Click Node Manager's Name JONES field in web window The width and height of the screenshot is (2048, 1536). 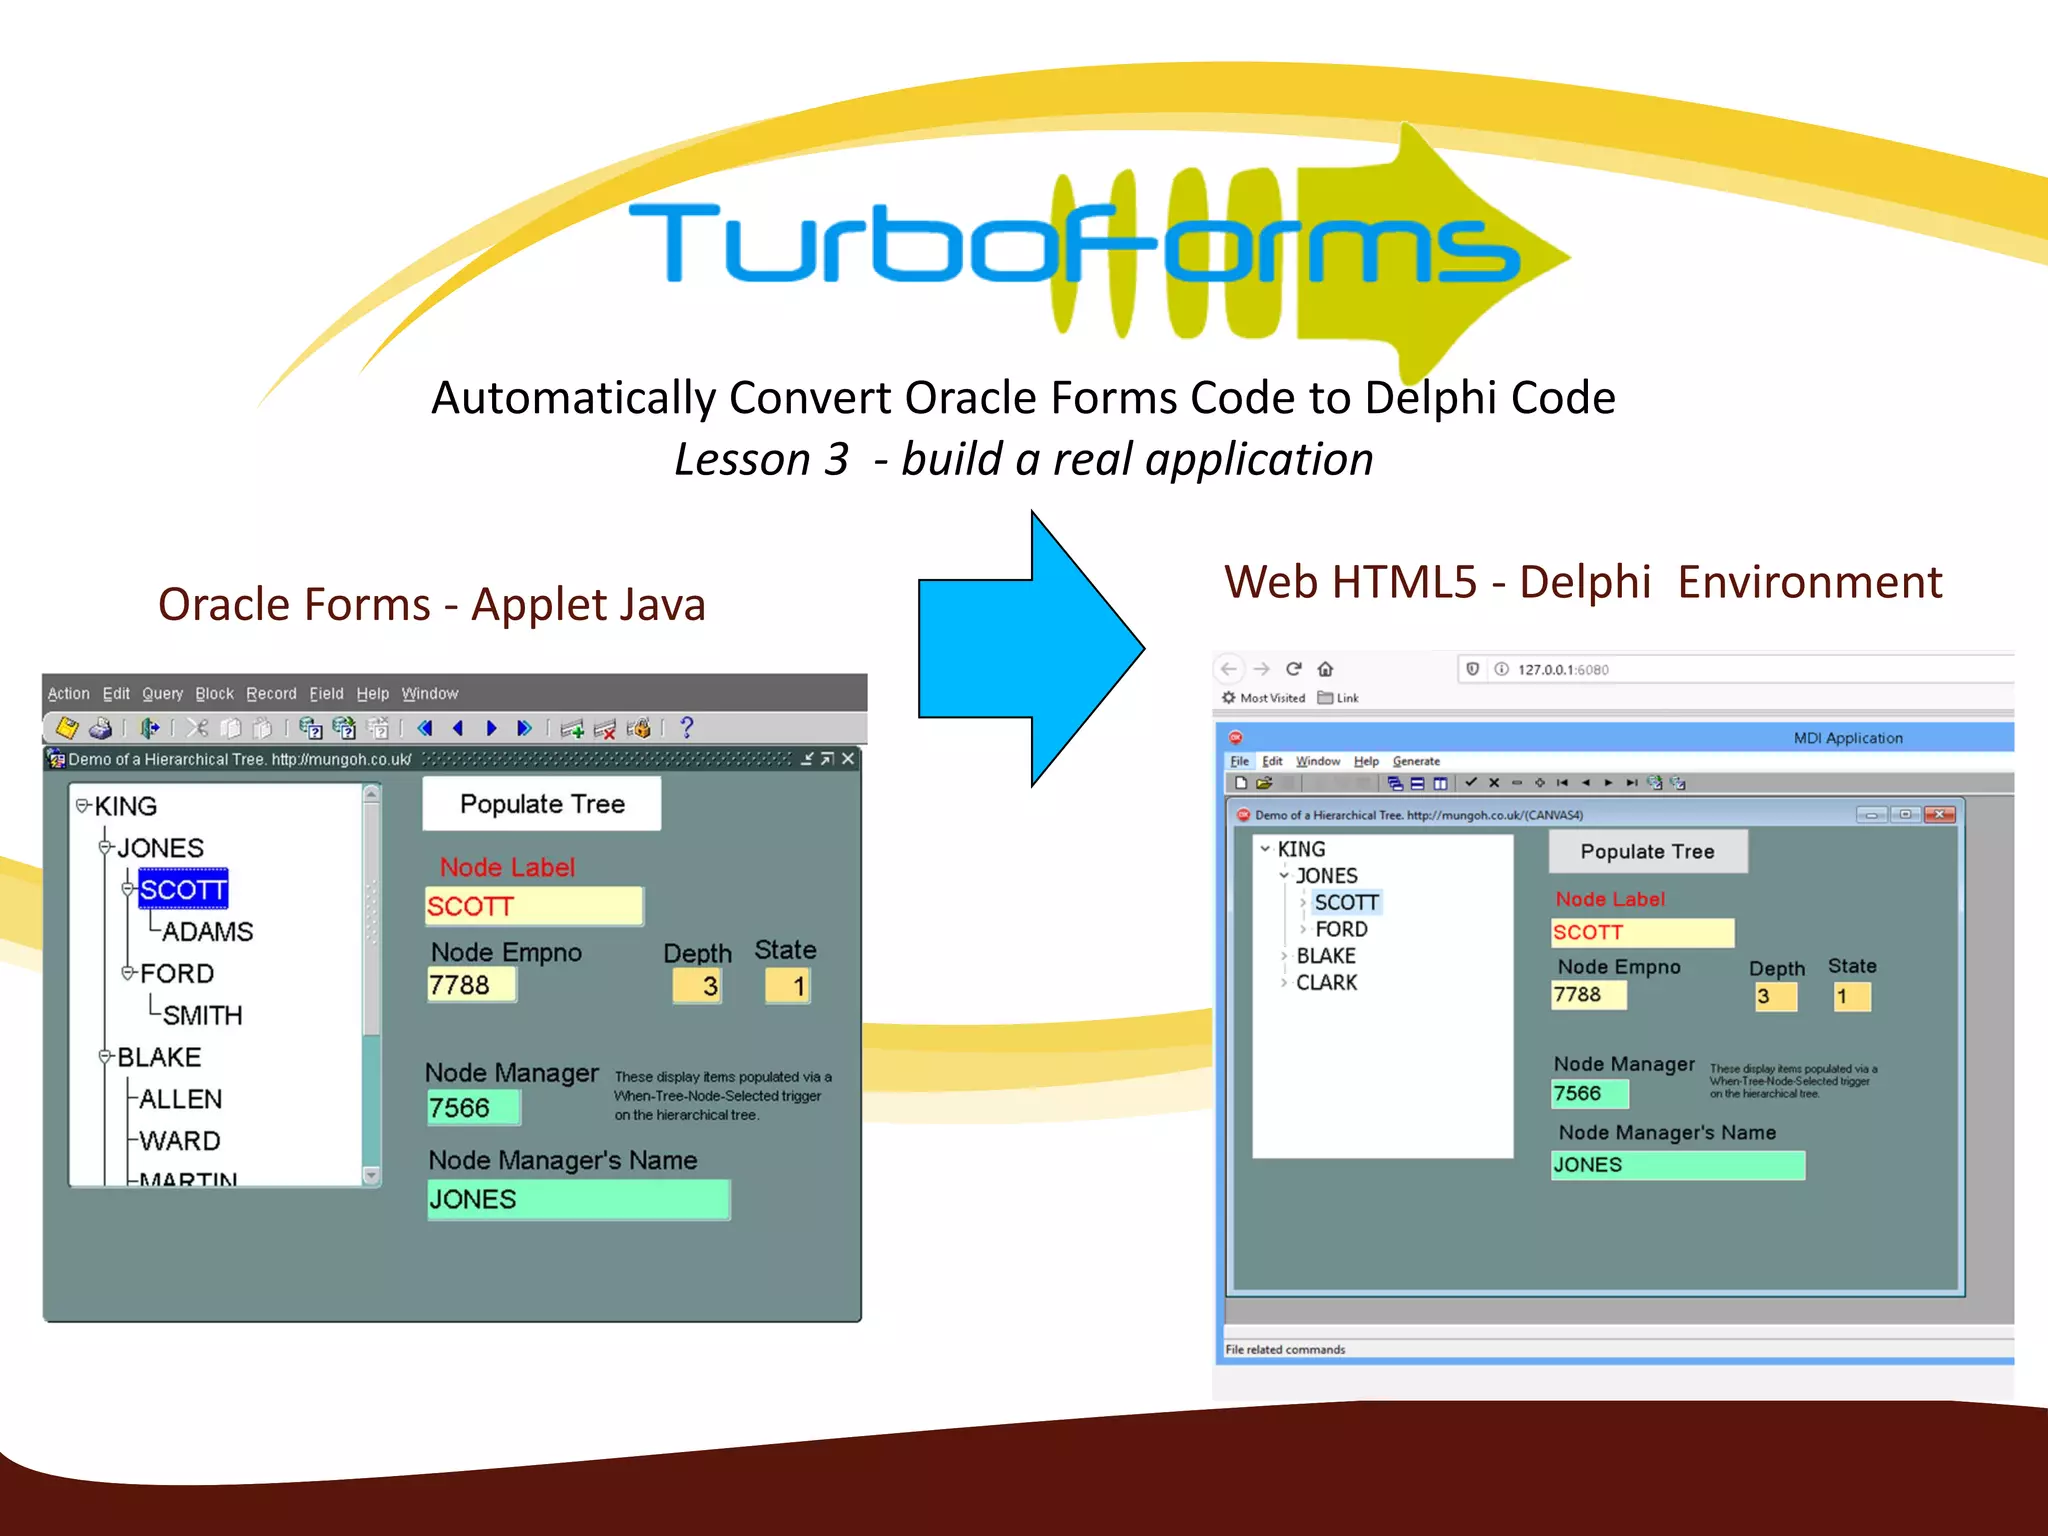pos(1678,1165)
